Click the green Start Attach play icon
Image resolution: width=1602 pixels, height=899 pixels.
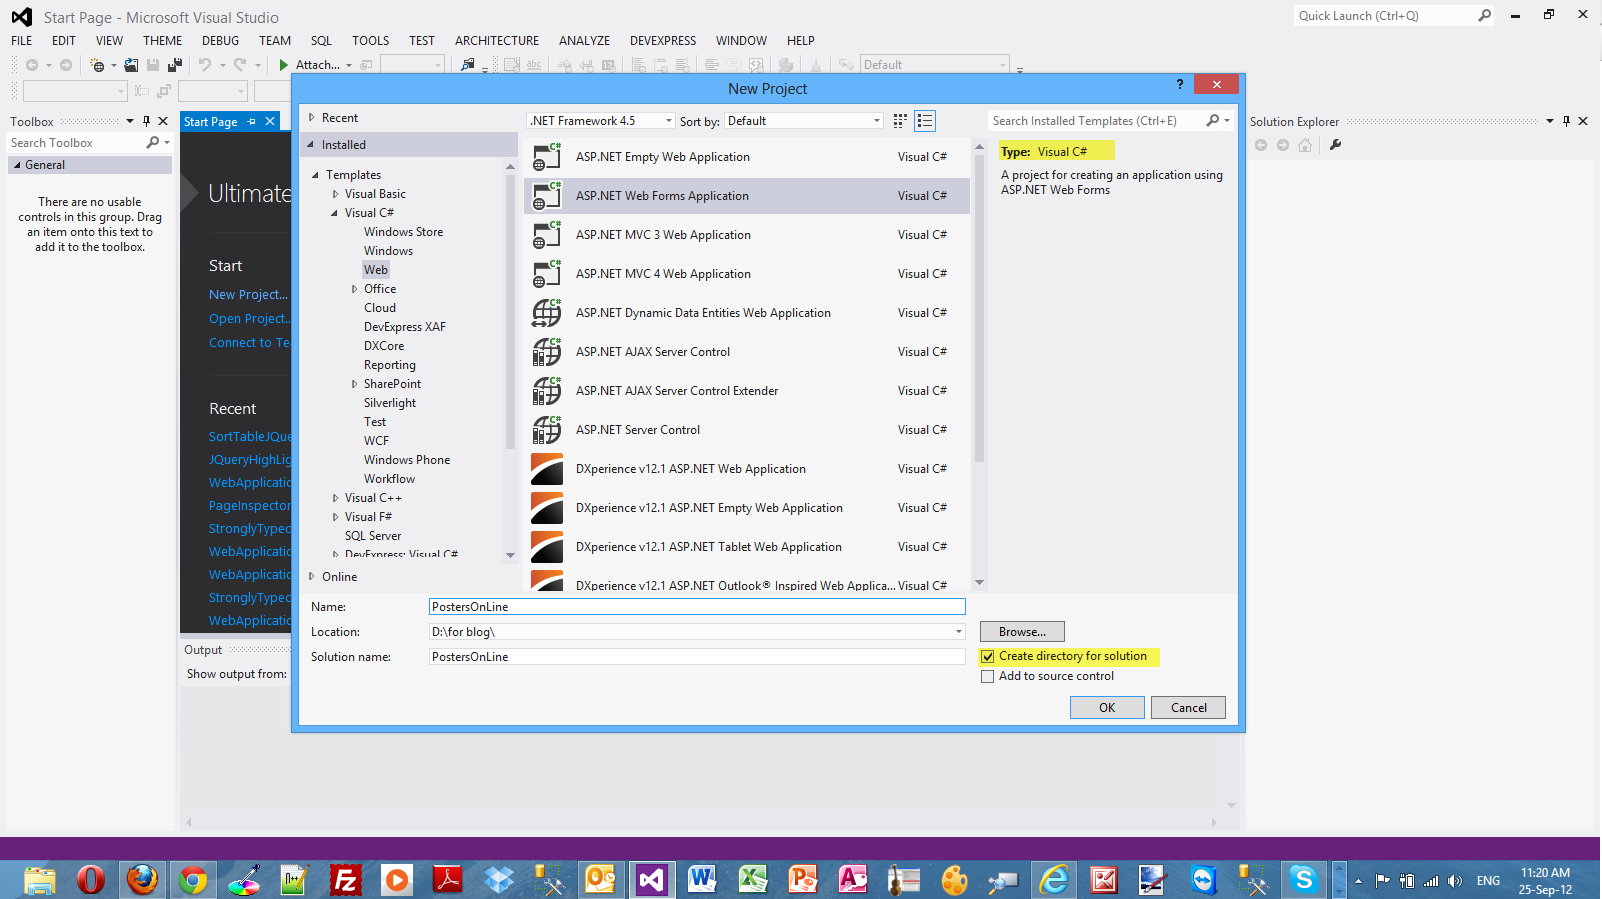pos(284,65)
